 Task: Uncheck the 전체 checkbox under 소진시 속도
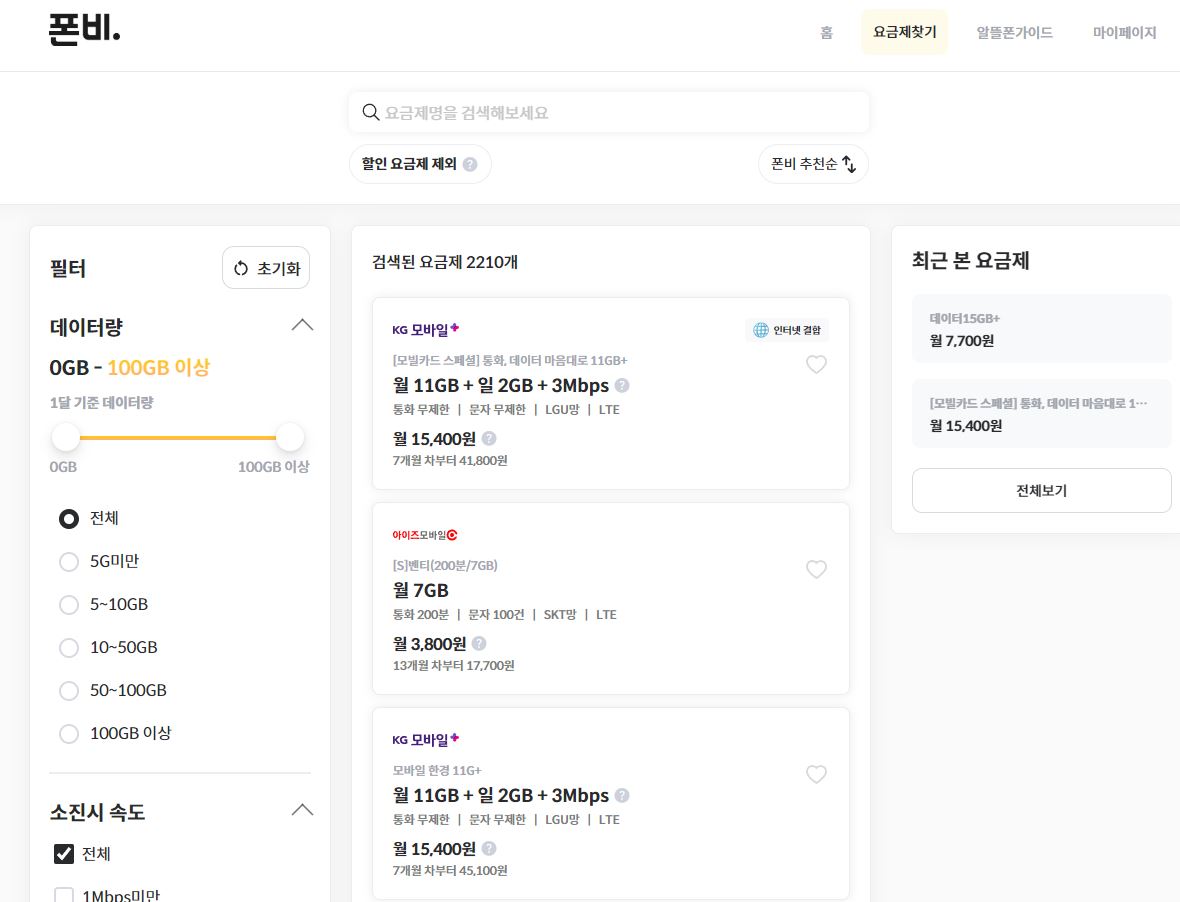(x=64, y=854)
